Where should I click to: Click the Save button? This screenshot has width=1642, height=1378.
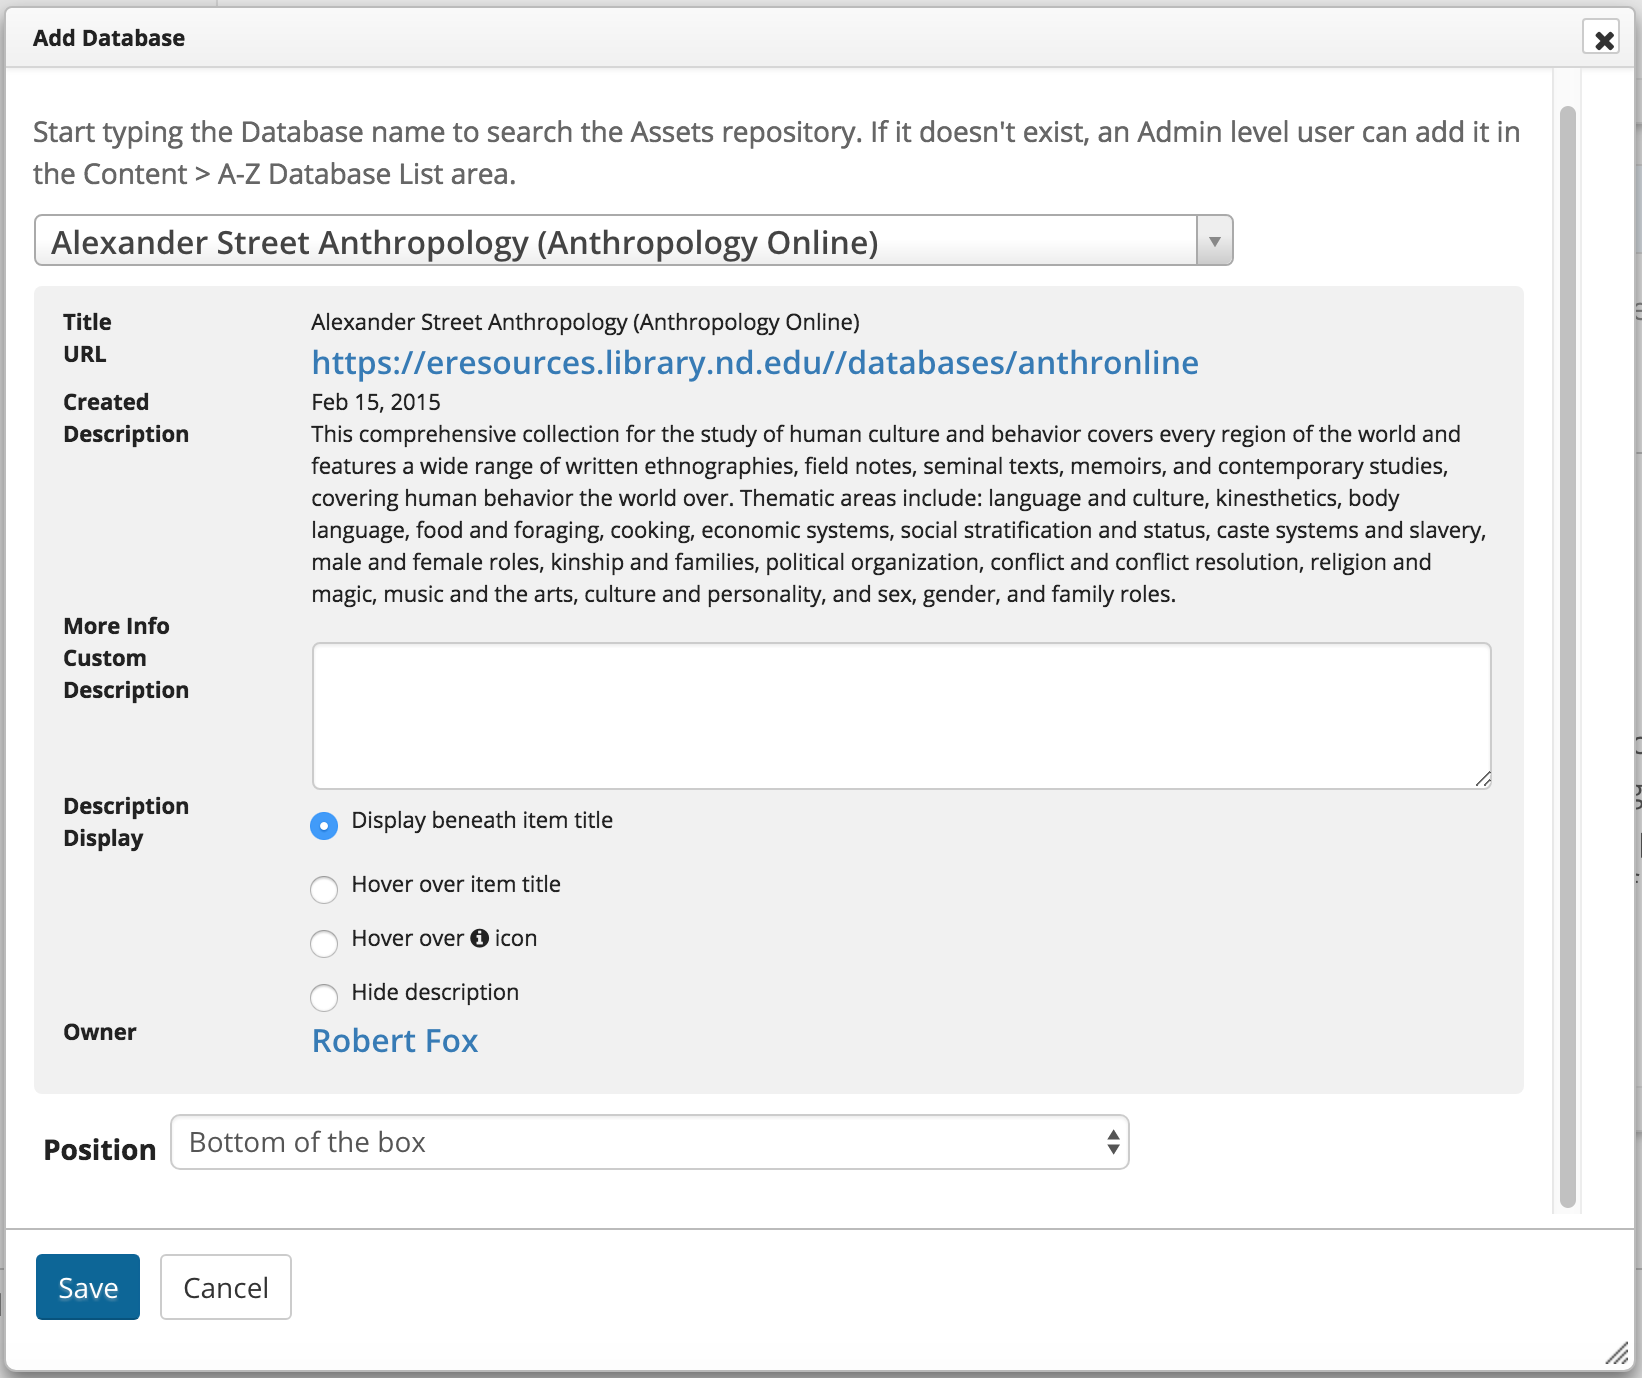point(88,1287)
